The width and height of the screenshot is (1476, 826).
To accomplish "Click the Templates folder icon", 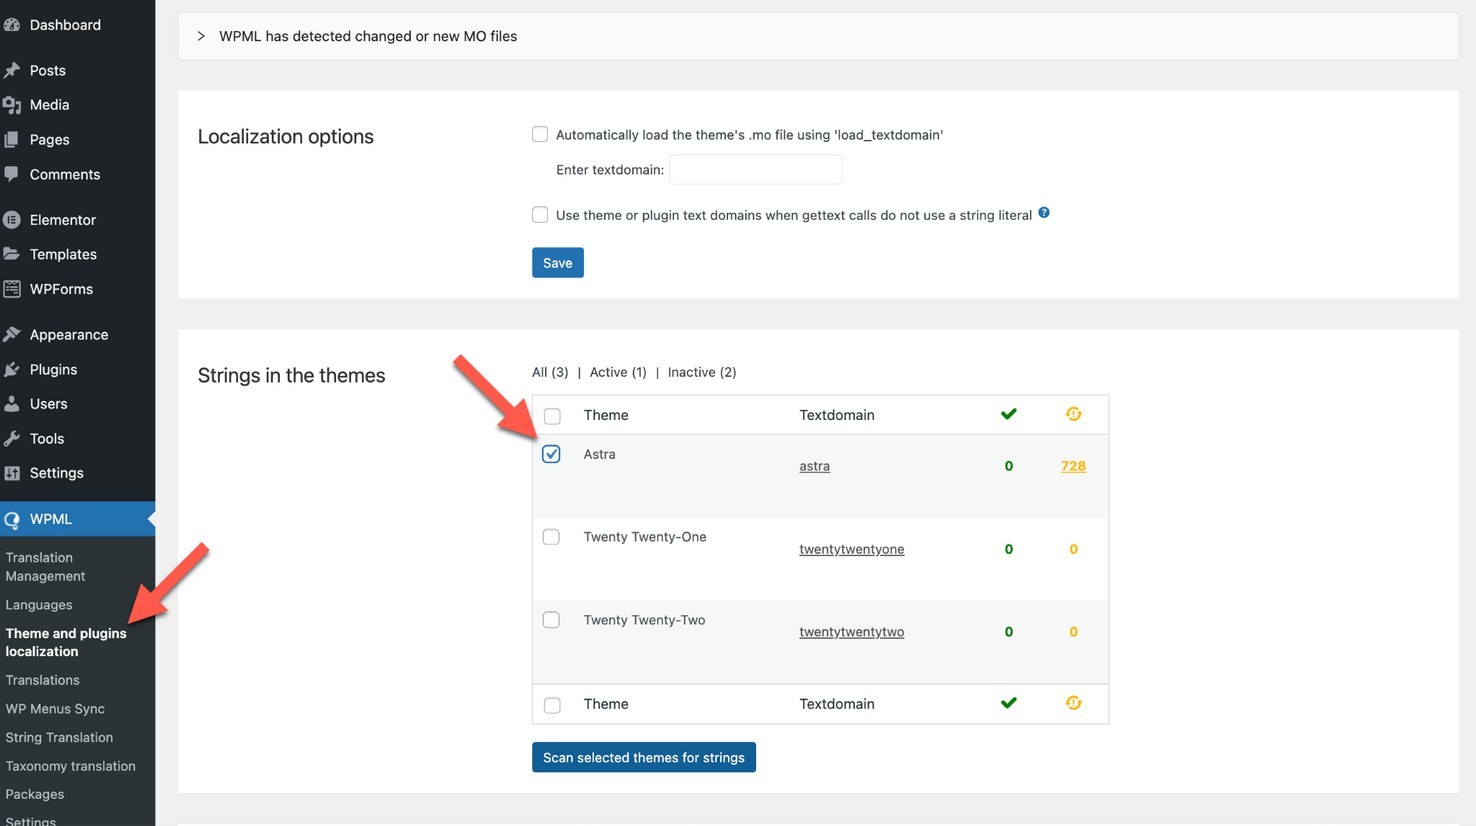I will (x=12, y=254).
